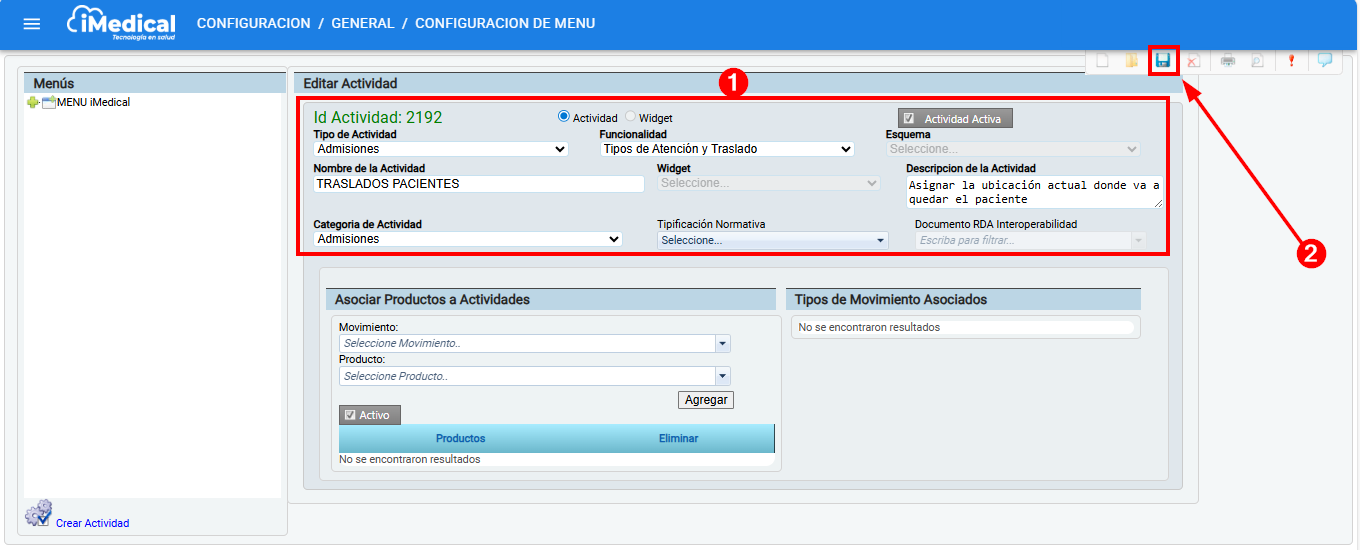1360x550 pixels.
Task: Open the Tipo de Actividad dropdown
Action: click(441, 149)
